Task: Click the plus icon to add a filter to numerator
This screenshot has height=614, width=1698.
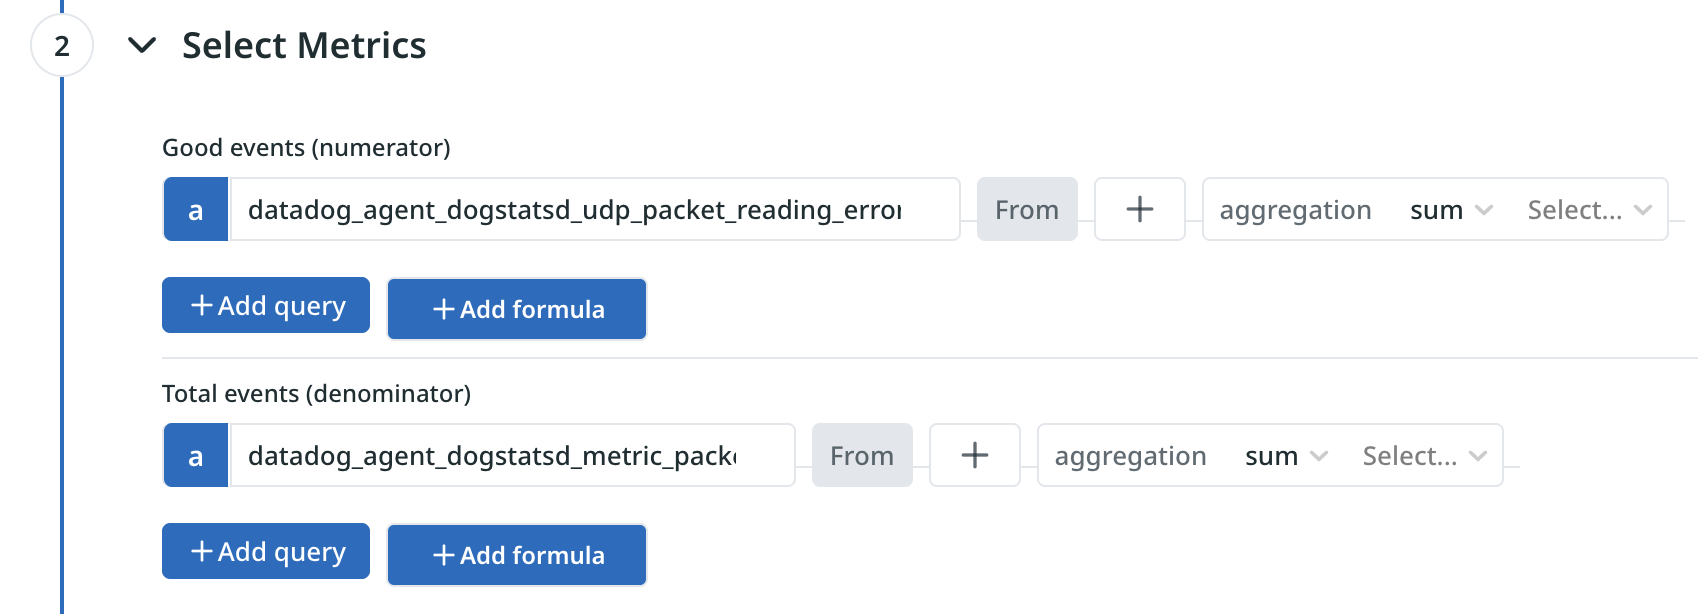Action: tap(1139, 209)
